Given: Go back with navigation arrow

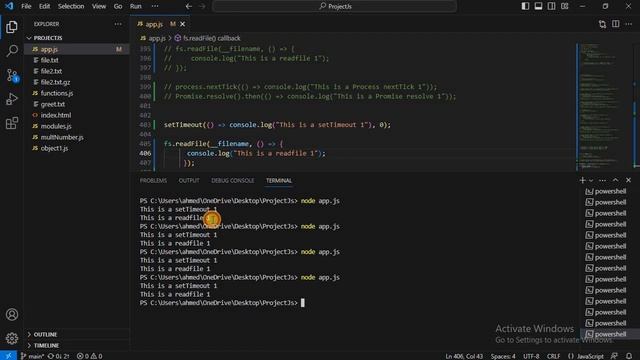Looking at the screenshot, I should coord(189,6).
